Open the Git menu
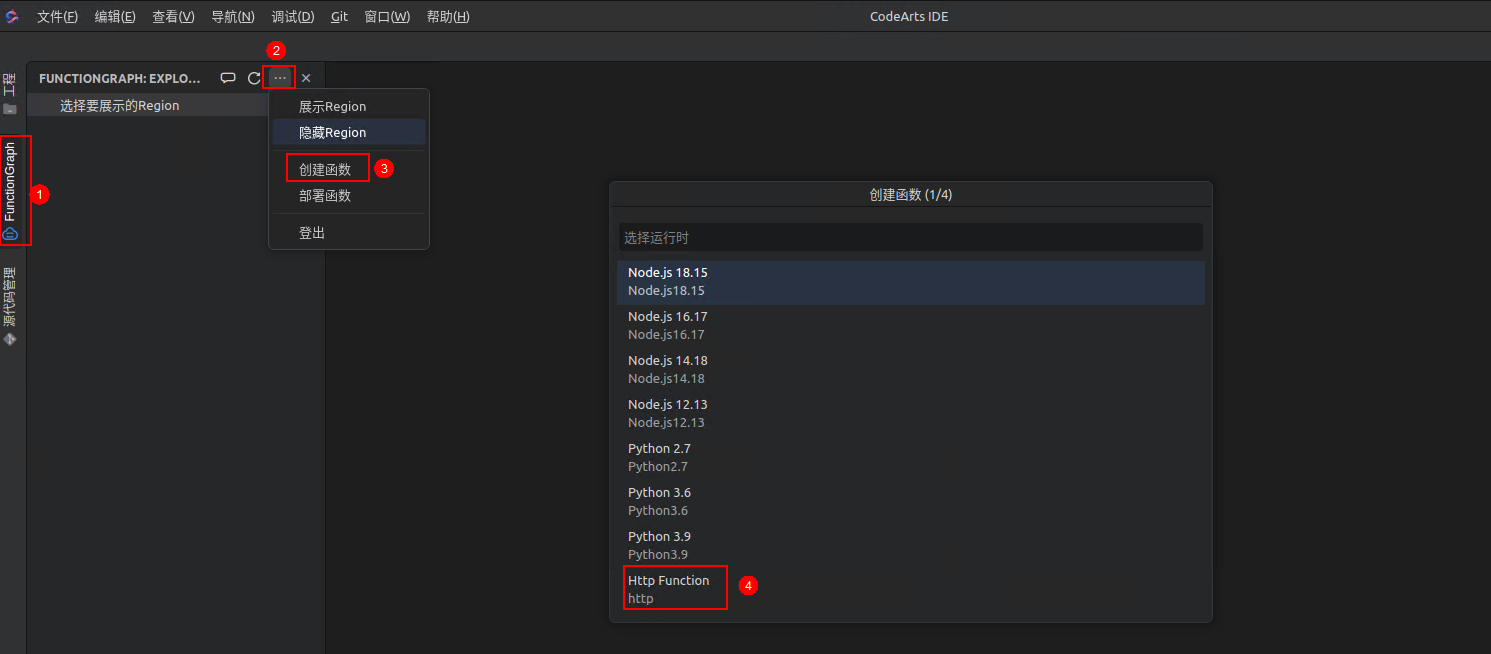1491x654 pixels. tap(339, 17)
